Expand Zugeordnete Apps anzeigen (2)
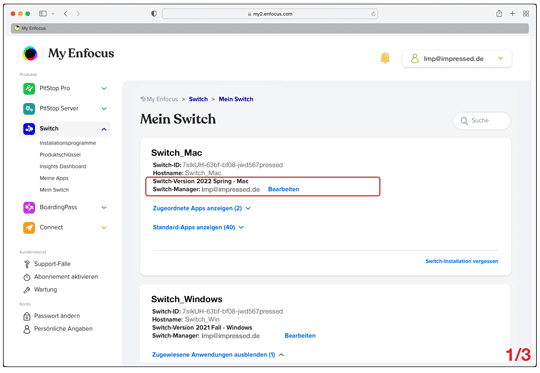The image size is (540, 373). (x=202, y=208)
